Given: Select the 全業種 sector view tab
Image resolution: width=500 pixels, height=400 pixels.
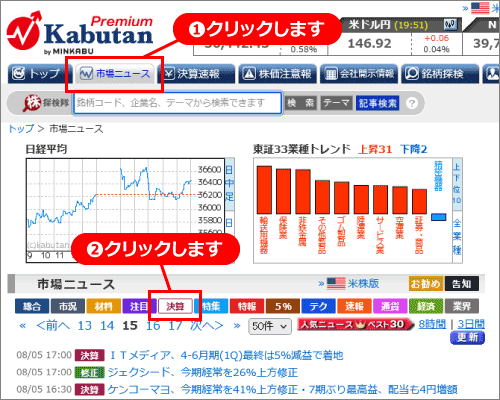Looking at the screenshot, I should (x=457, y=237).
